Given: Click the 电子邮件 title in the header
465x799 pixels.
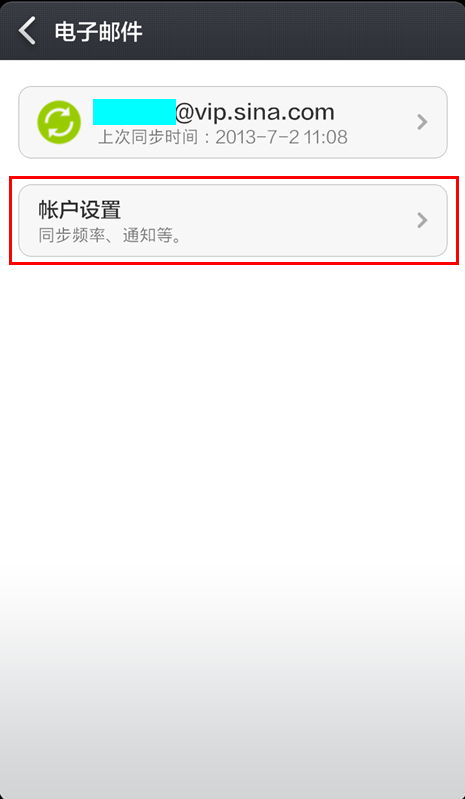Looking at the screenshot, I should (x=98, y=32).
